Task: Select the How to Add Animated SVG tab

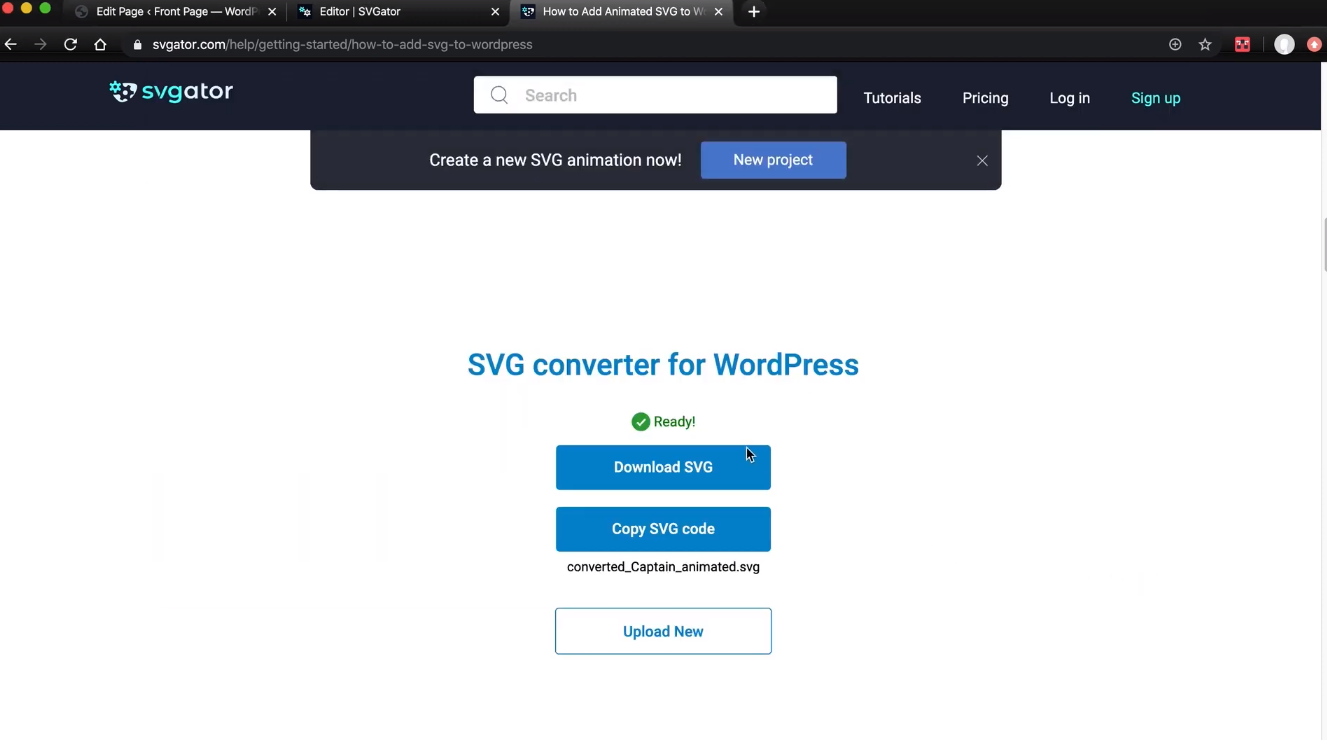Action: pyautogui.click(x=622, y=12)
